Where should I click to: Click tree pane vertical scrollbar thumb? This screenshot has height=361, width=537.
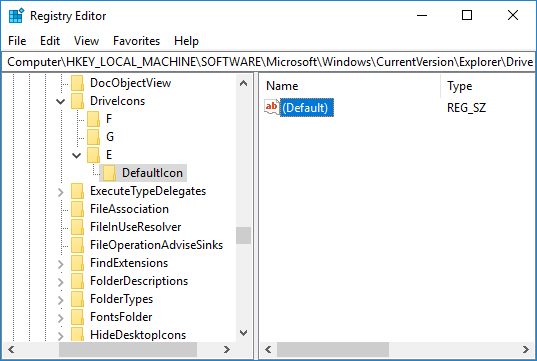point(243,236)
